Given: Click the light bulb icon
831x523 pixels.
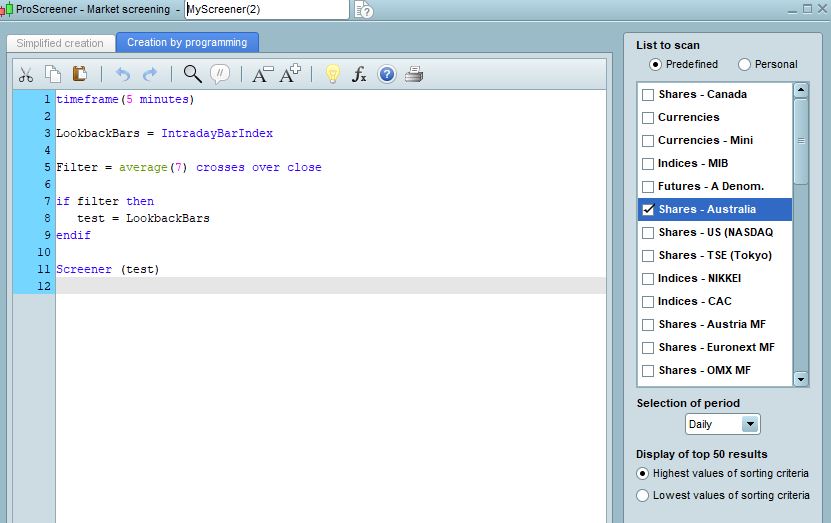Looking at the screenshot, I should [x=332, y=74].
